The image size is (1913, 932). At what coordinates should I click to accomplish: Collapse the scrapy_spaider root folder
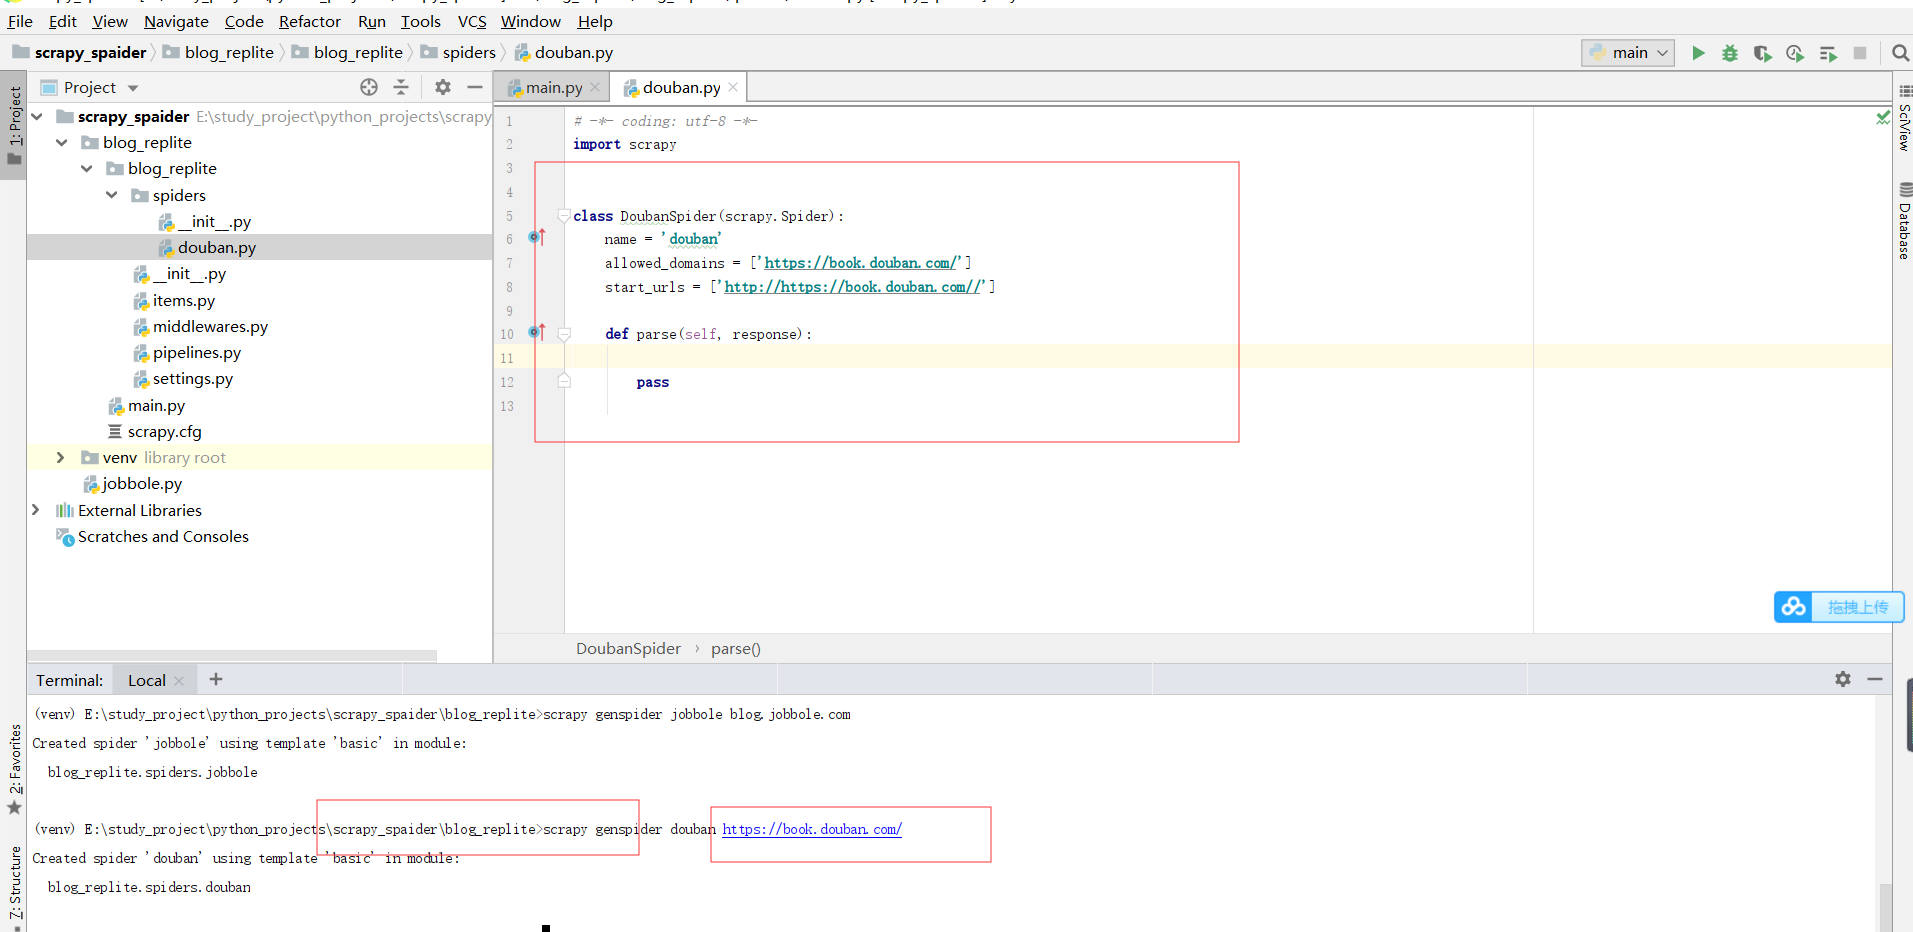(x=38, y=117)
